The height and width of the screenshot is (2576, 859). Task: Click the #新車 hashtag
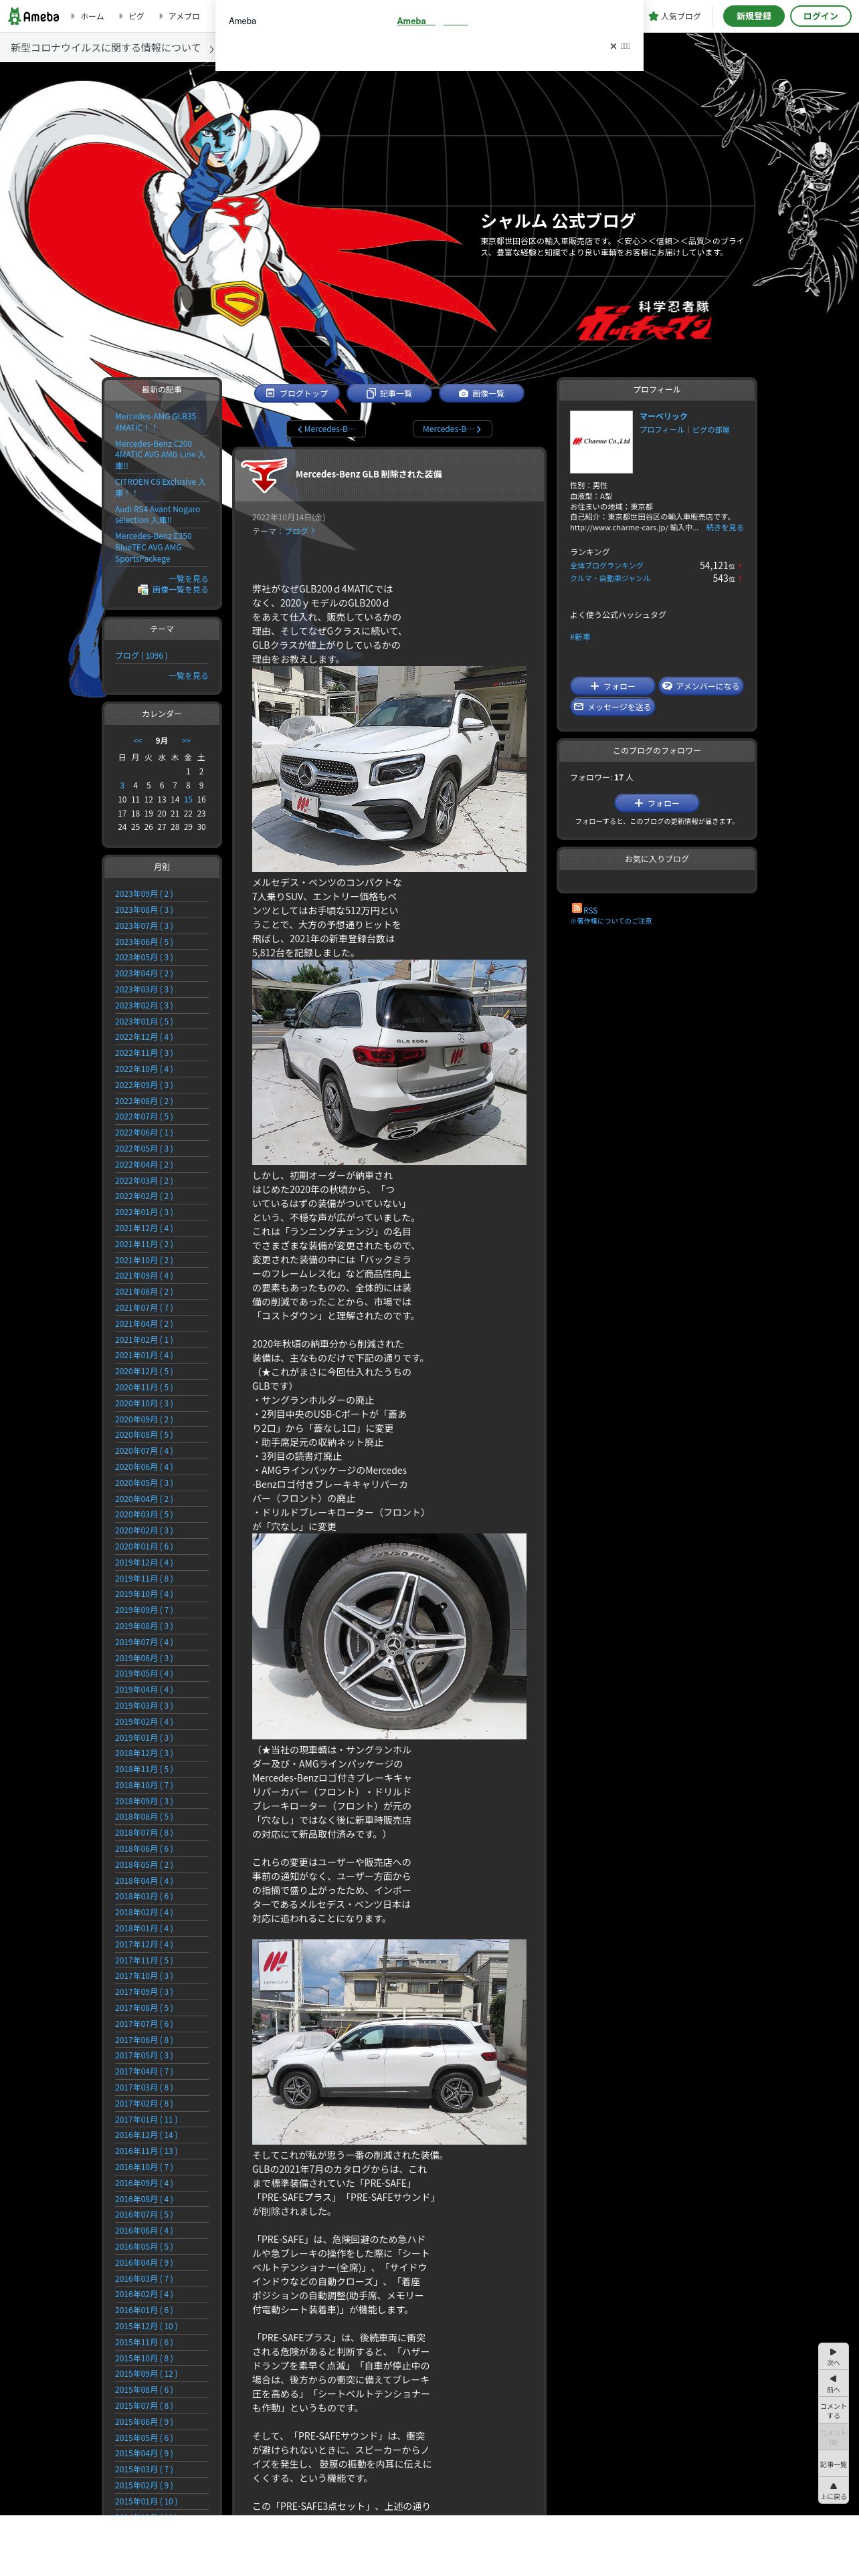click(x=580, y=636)
